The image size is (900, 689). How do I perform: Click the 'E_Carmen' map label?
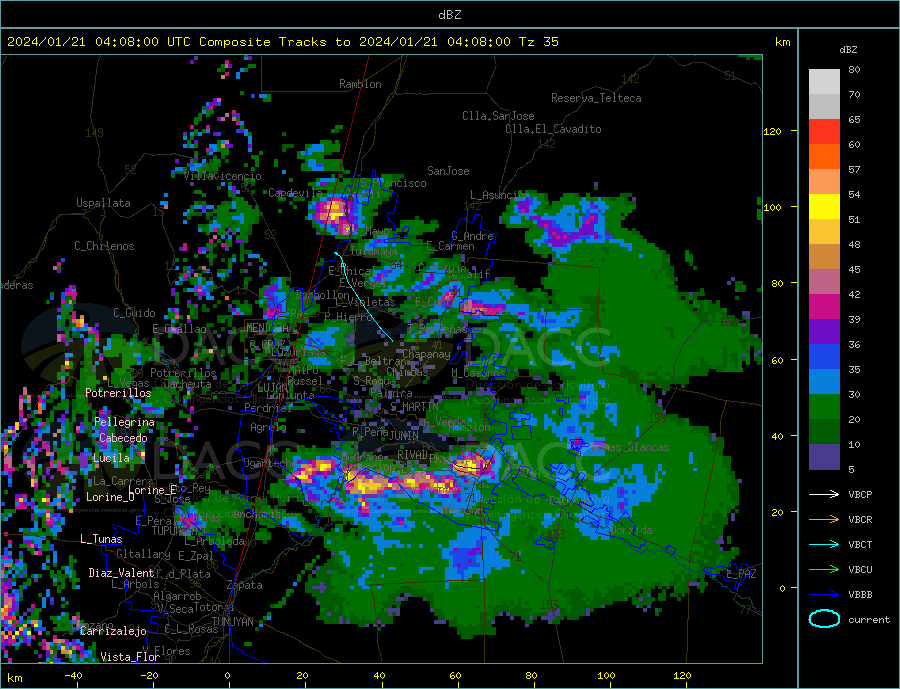450,246
